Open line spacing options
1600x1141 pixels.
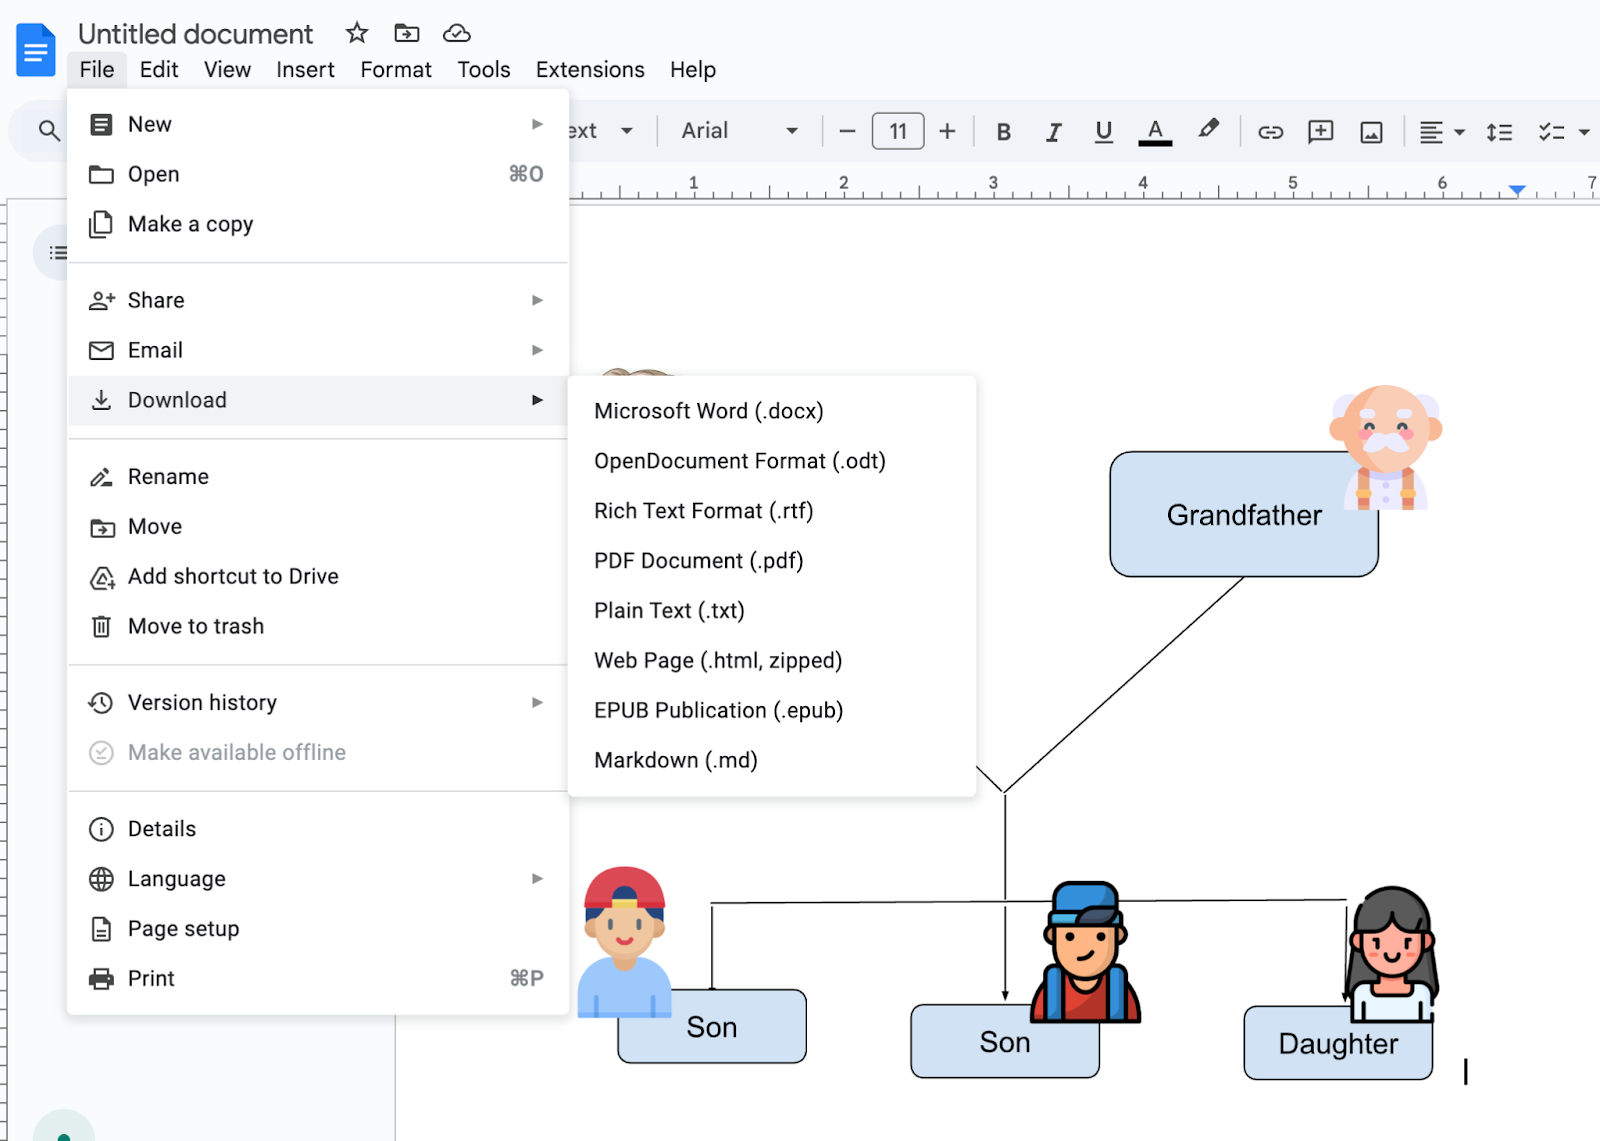[x=1498, y=131]
